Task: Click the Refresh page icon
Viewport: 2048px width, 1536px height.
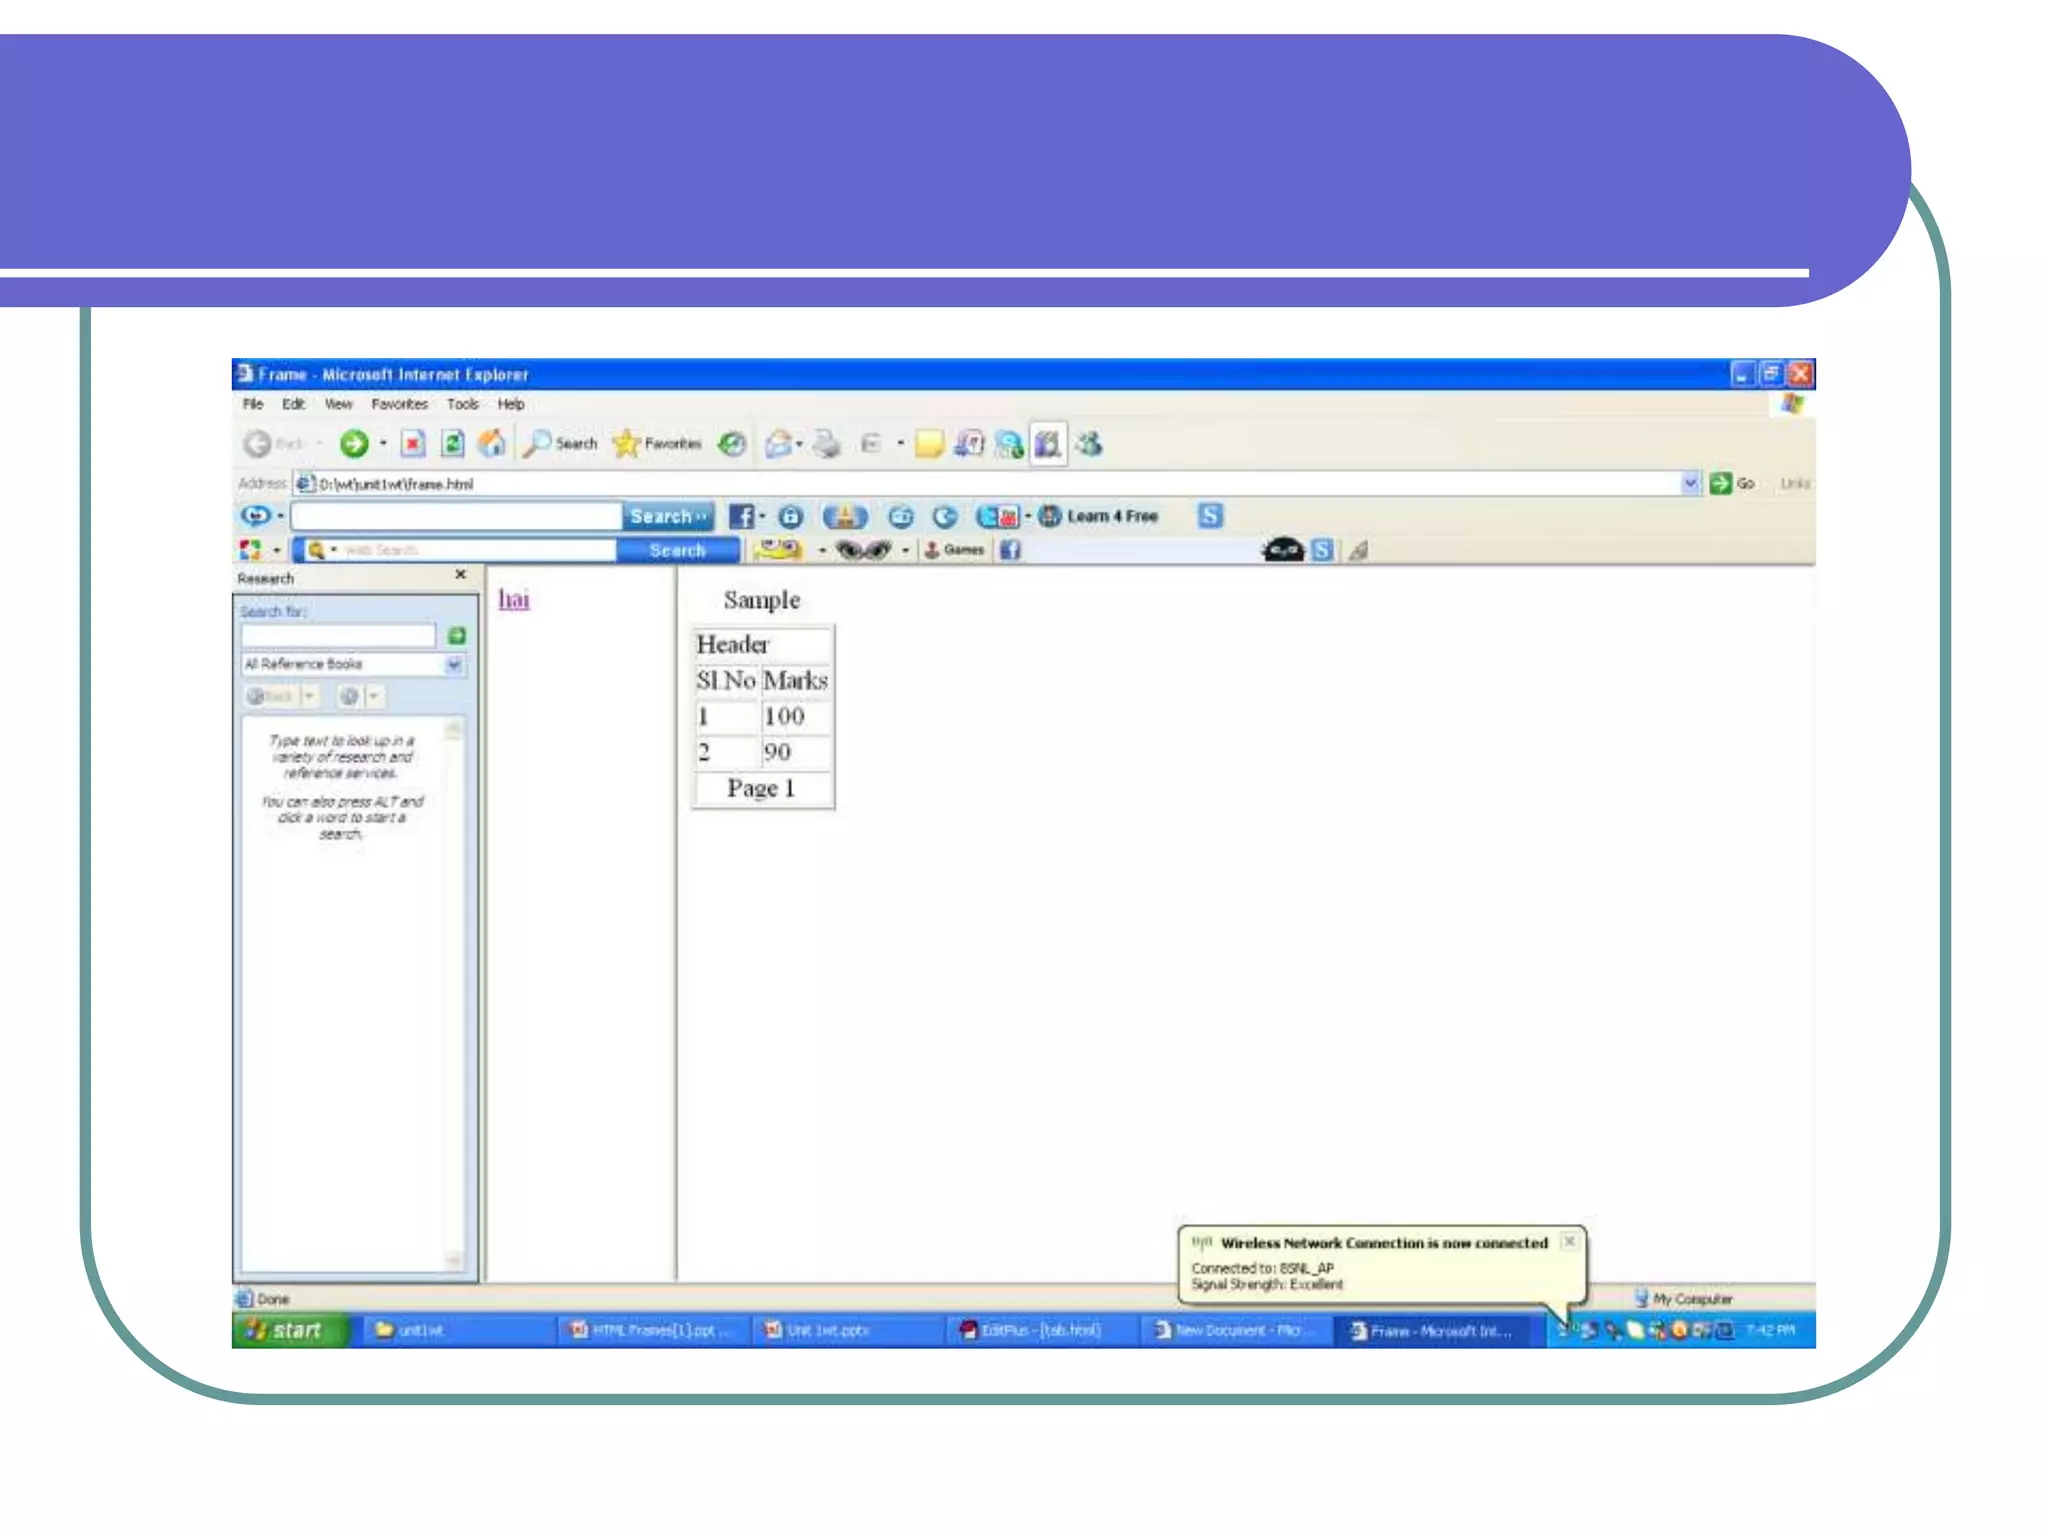Action: click(x=453, y=443)
